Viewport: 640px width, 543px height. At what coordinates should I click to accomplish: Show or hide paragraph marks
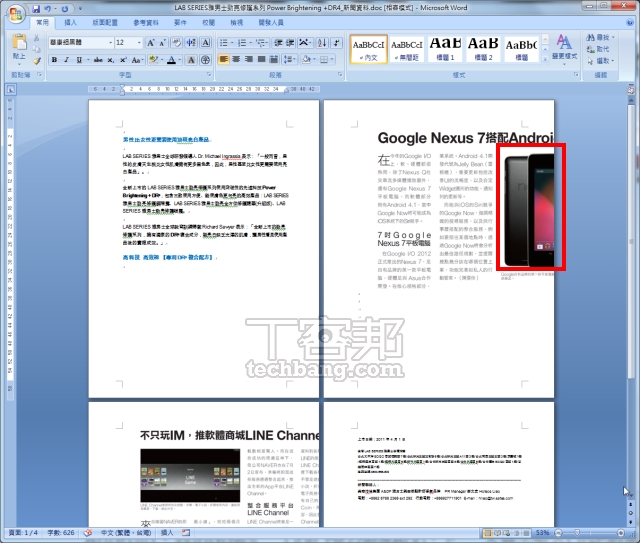click(x=337, y=42)
